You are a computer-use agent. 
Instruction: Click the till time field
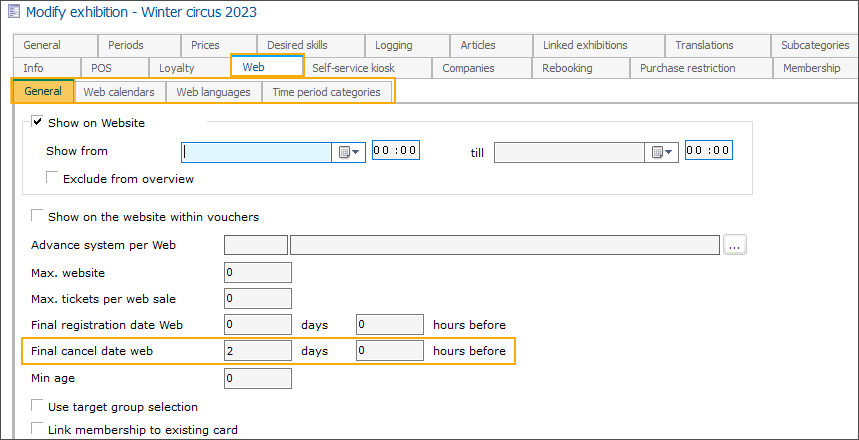click(x=709, y=150)
